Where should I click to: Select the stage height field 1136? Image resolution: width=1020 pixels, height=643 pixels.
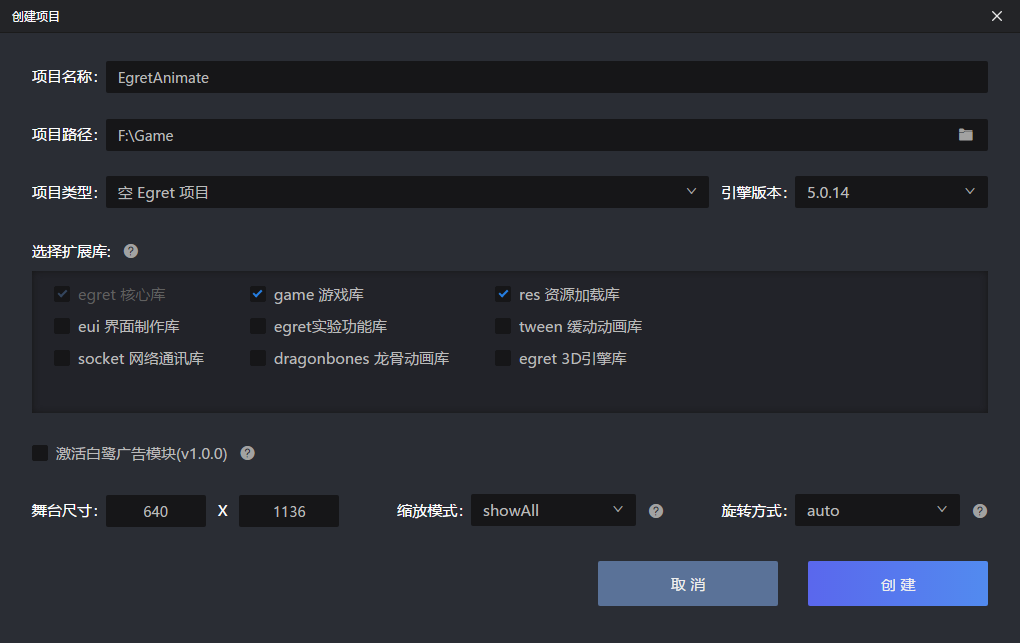289,511
